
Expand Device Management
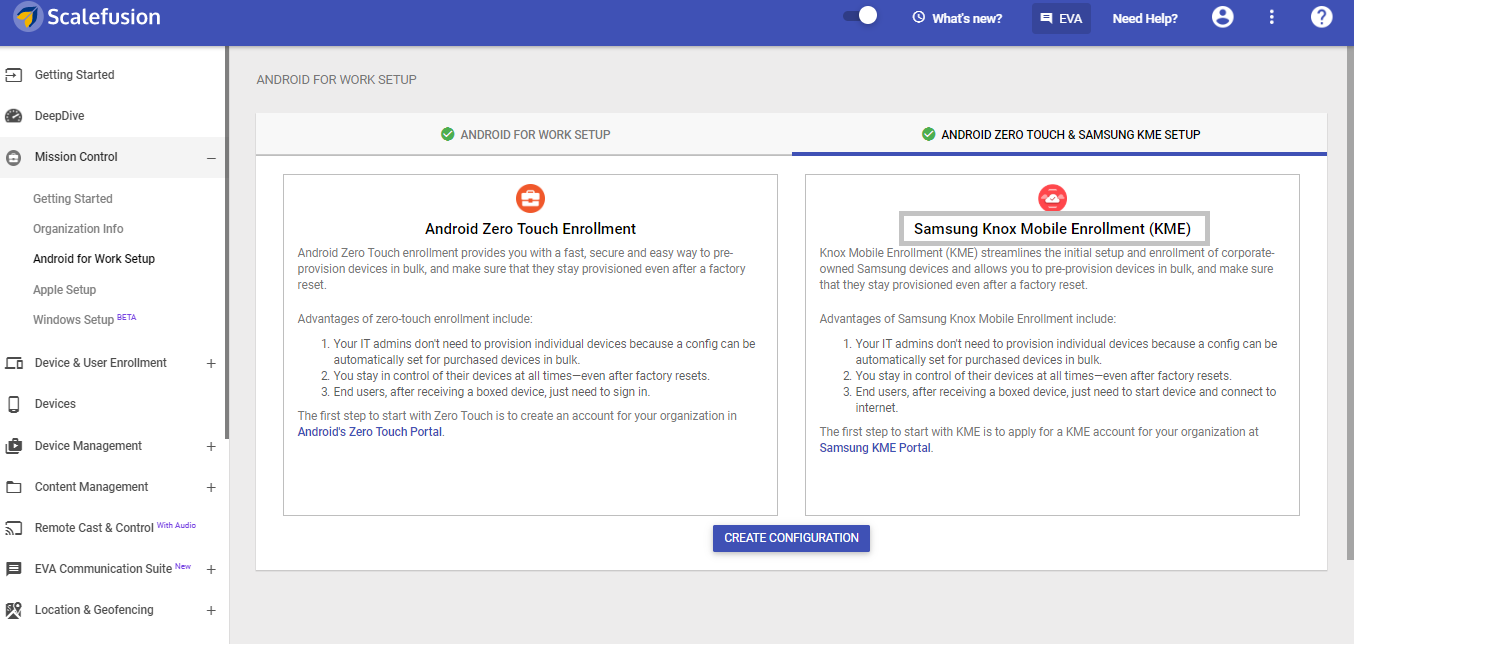211,446
